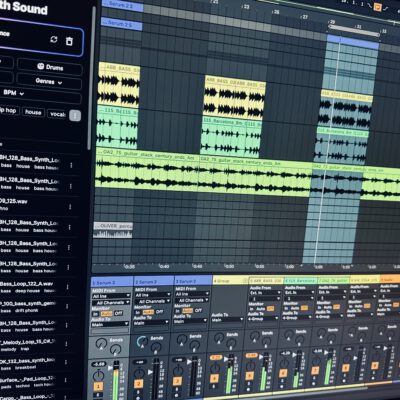Toggle track 8 activator button

click(x=345, y=368)
